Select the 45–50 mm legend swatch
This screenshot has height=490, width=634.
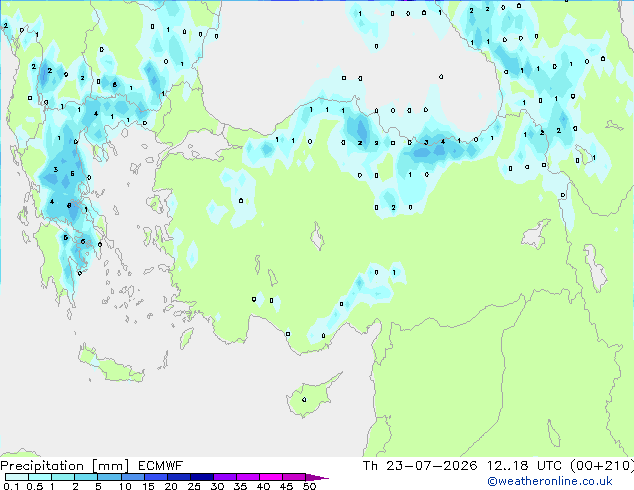(x=294, y=477)
